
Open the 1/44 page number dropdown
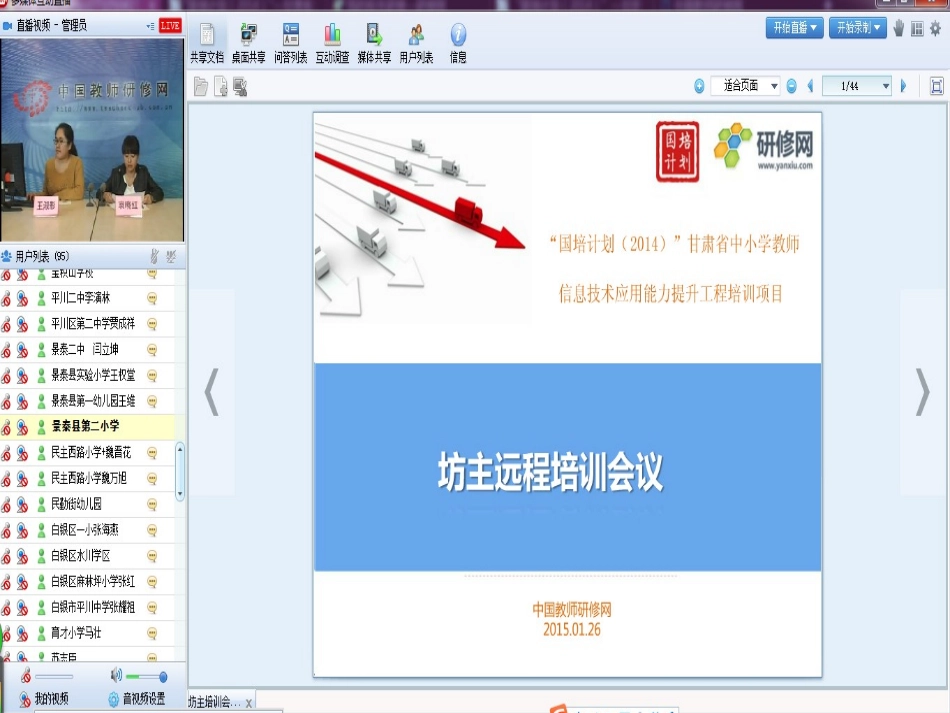857,86
